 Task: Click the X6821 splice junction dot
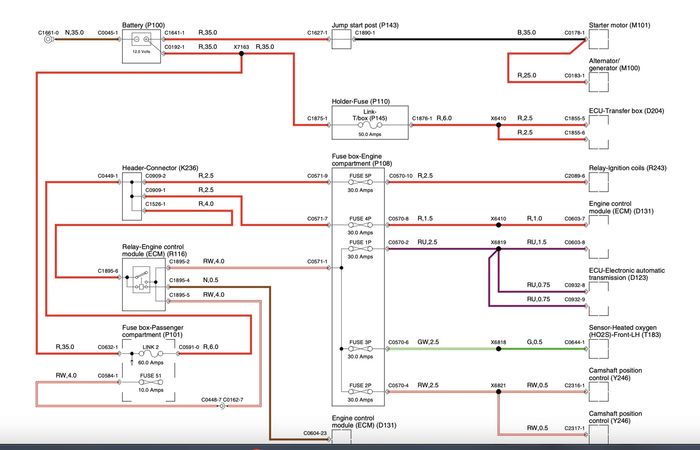tap(499, 392)
